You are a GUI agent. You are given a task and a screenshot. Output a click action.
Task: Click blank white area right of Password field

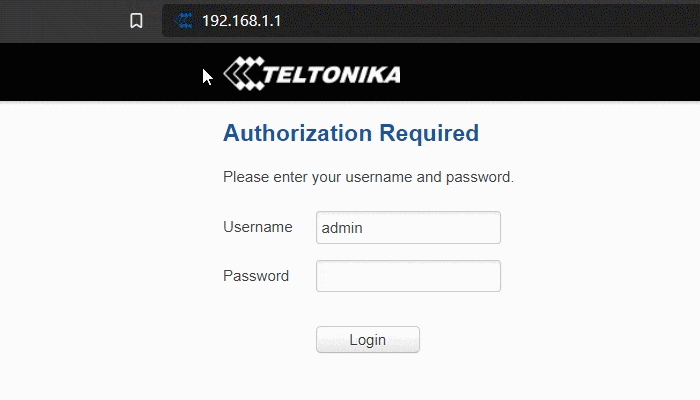click(x=600, y=276)
